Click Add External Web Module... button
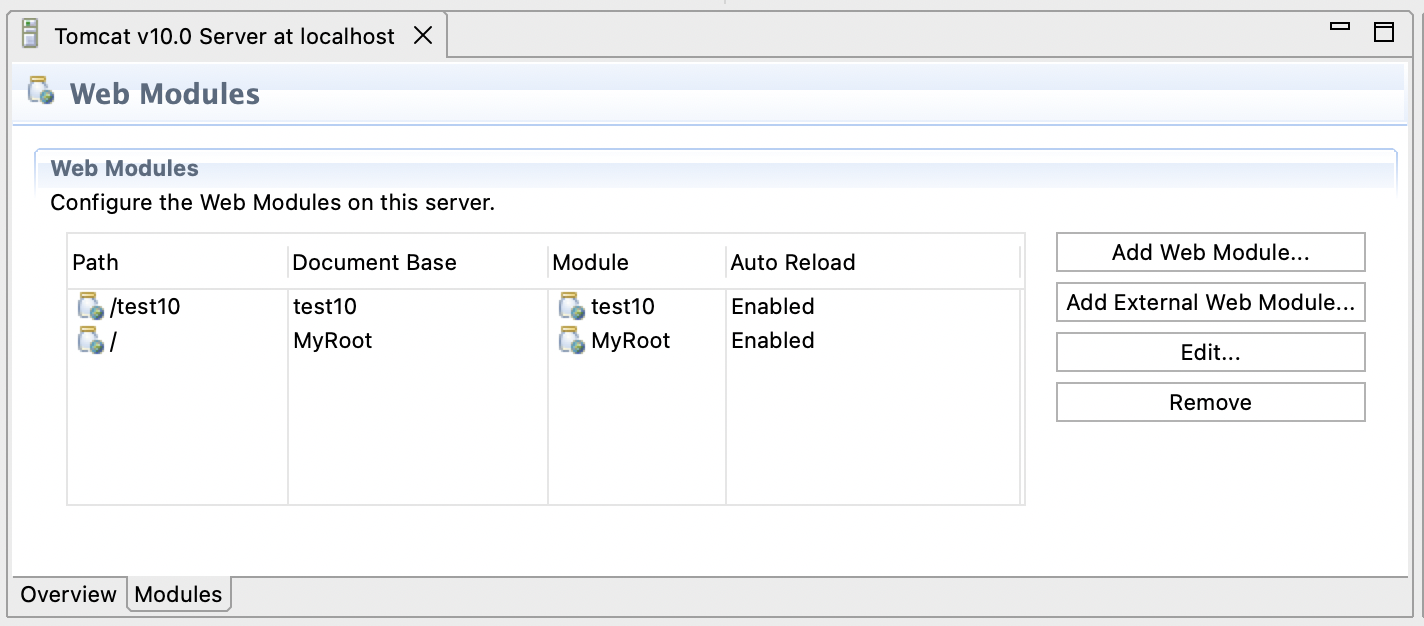Image resolution: width=1424 pixels, height=626 pixels. coord(1210,302)
